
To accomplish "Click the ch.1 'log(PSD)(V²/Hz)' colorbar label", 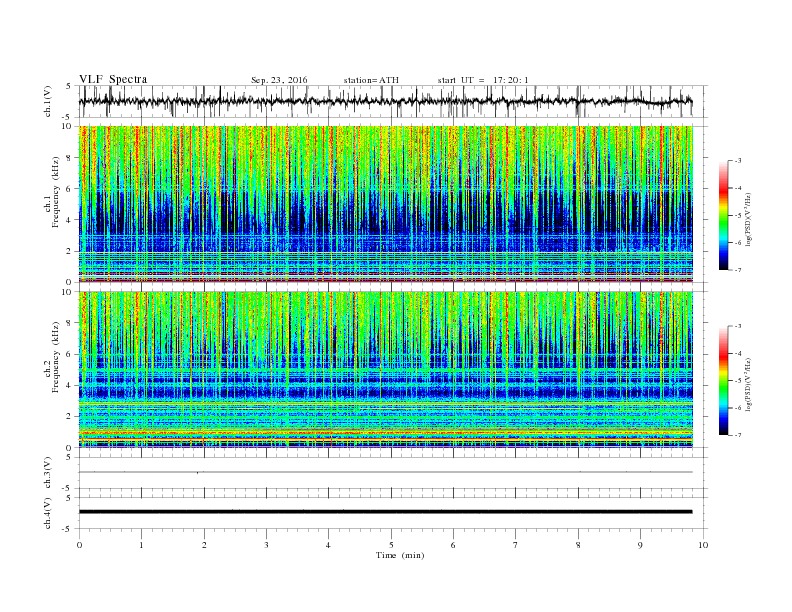I will 749,220.
